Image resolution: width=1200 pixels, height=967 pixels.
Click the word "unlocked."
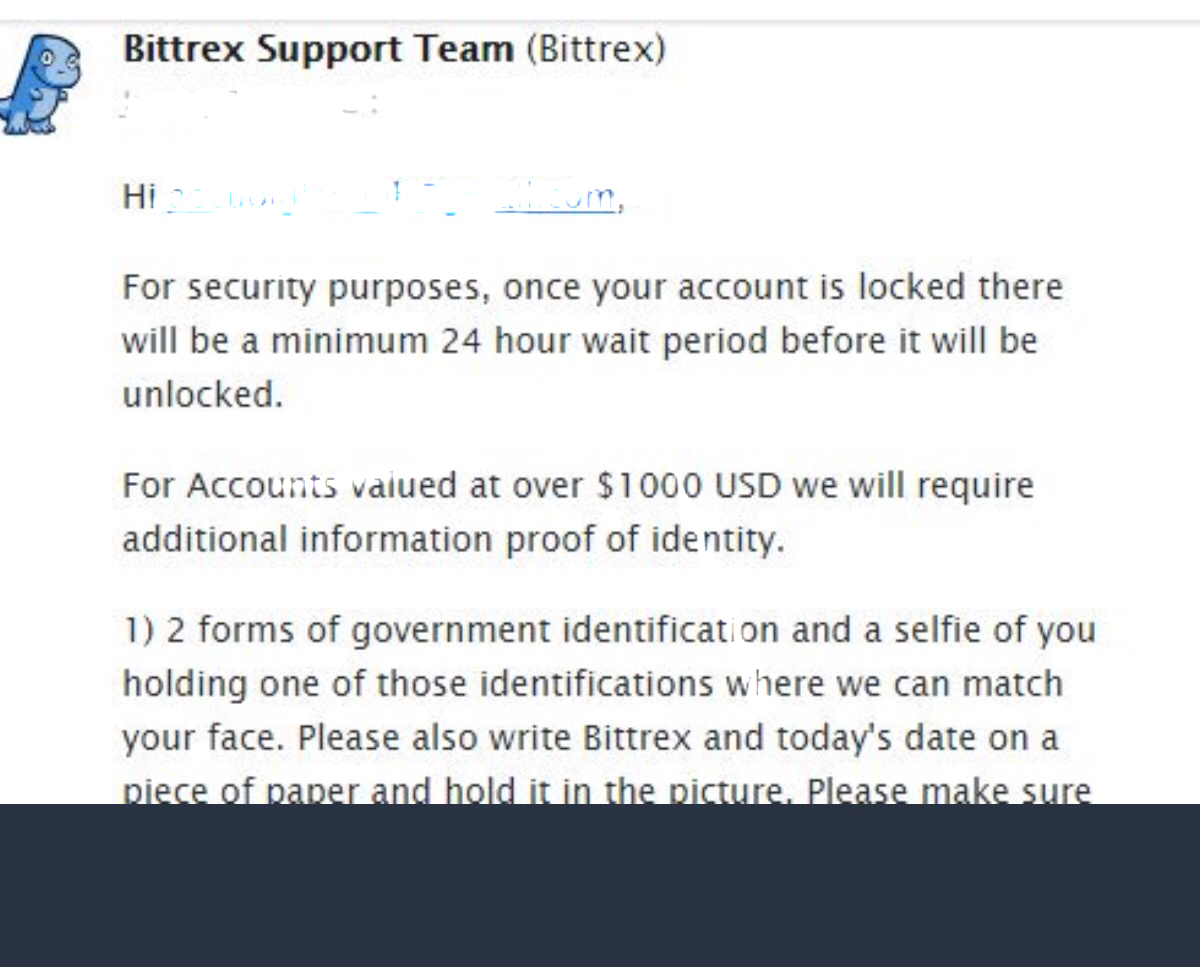coord(202,396)
